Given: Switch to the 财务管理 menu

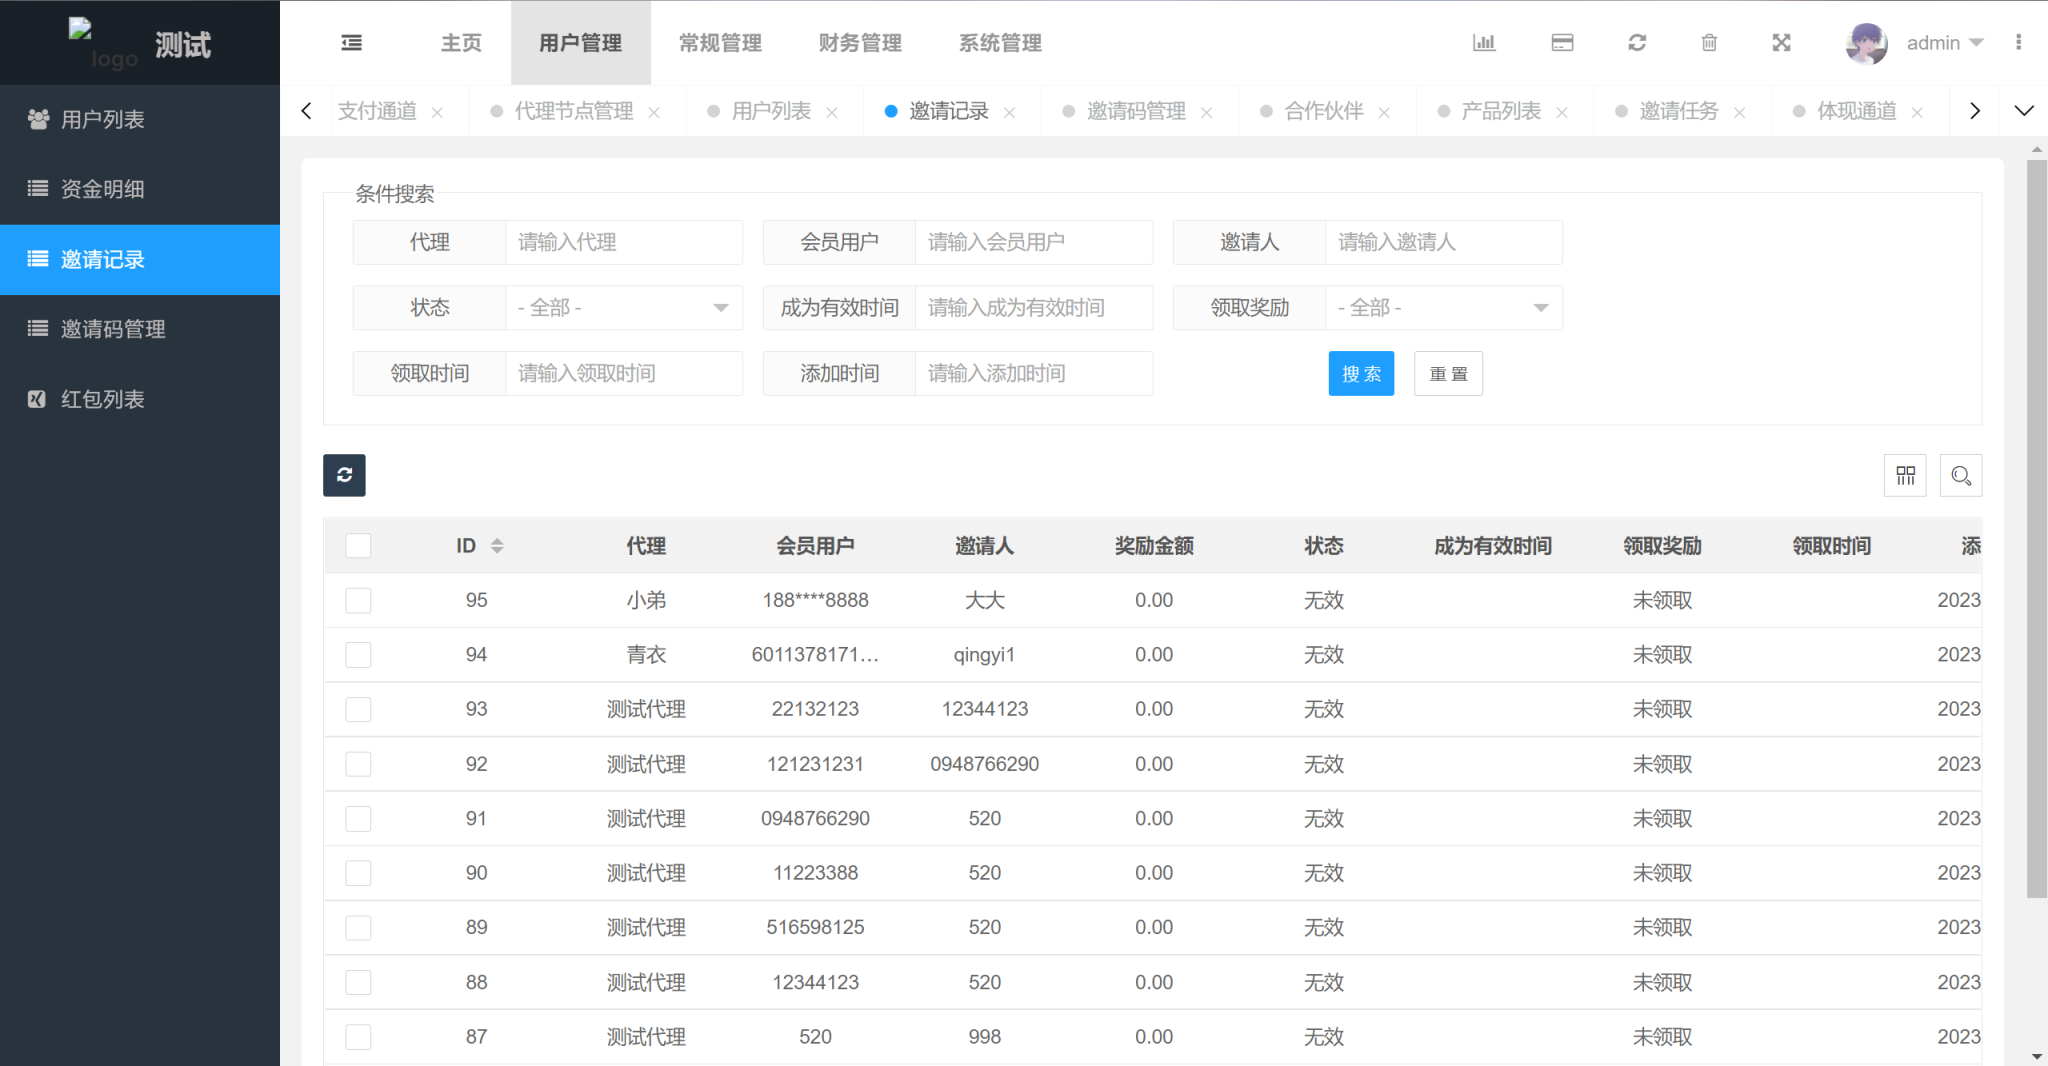Looking at the screenshot, I should tap(860, 42).
